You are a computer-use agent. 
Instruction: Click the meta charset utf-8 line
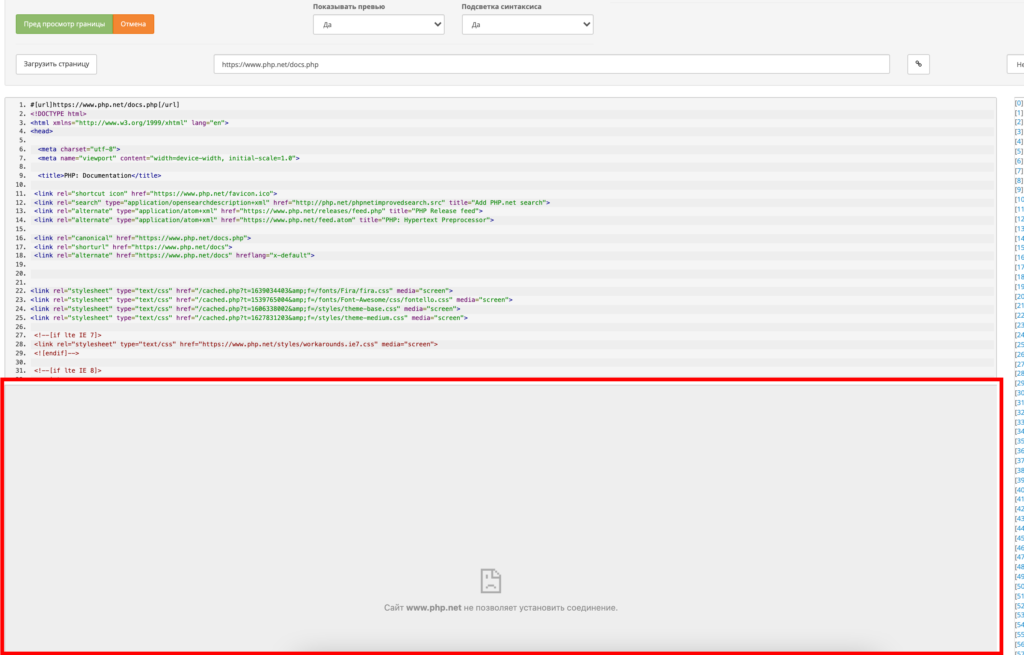(79, 149)
